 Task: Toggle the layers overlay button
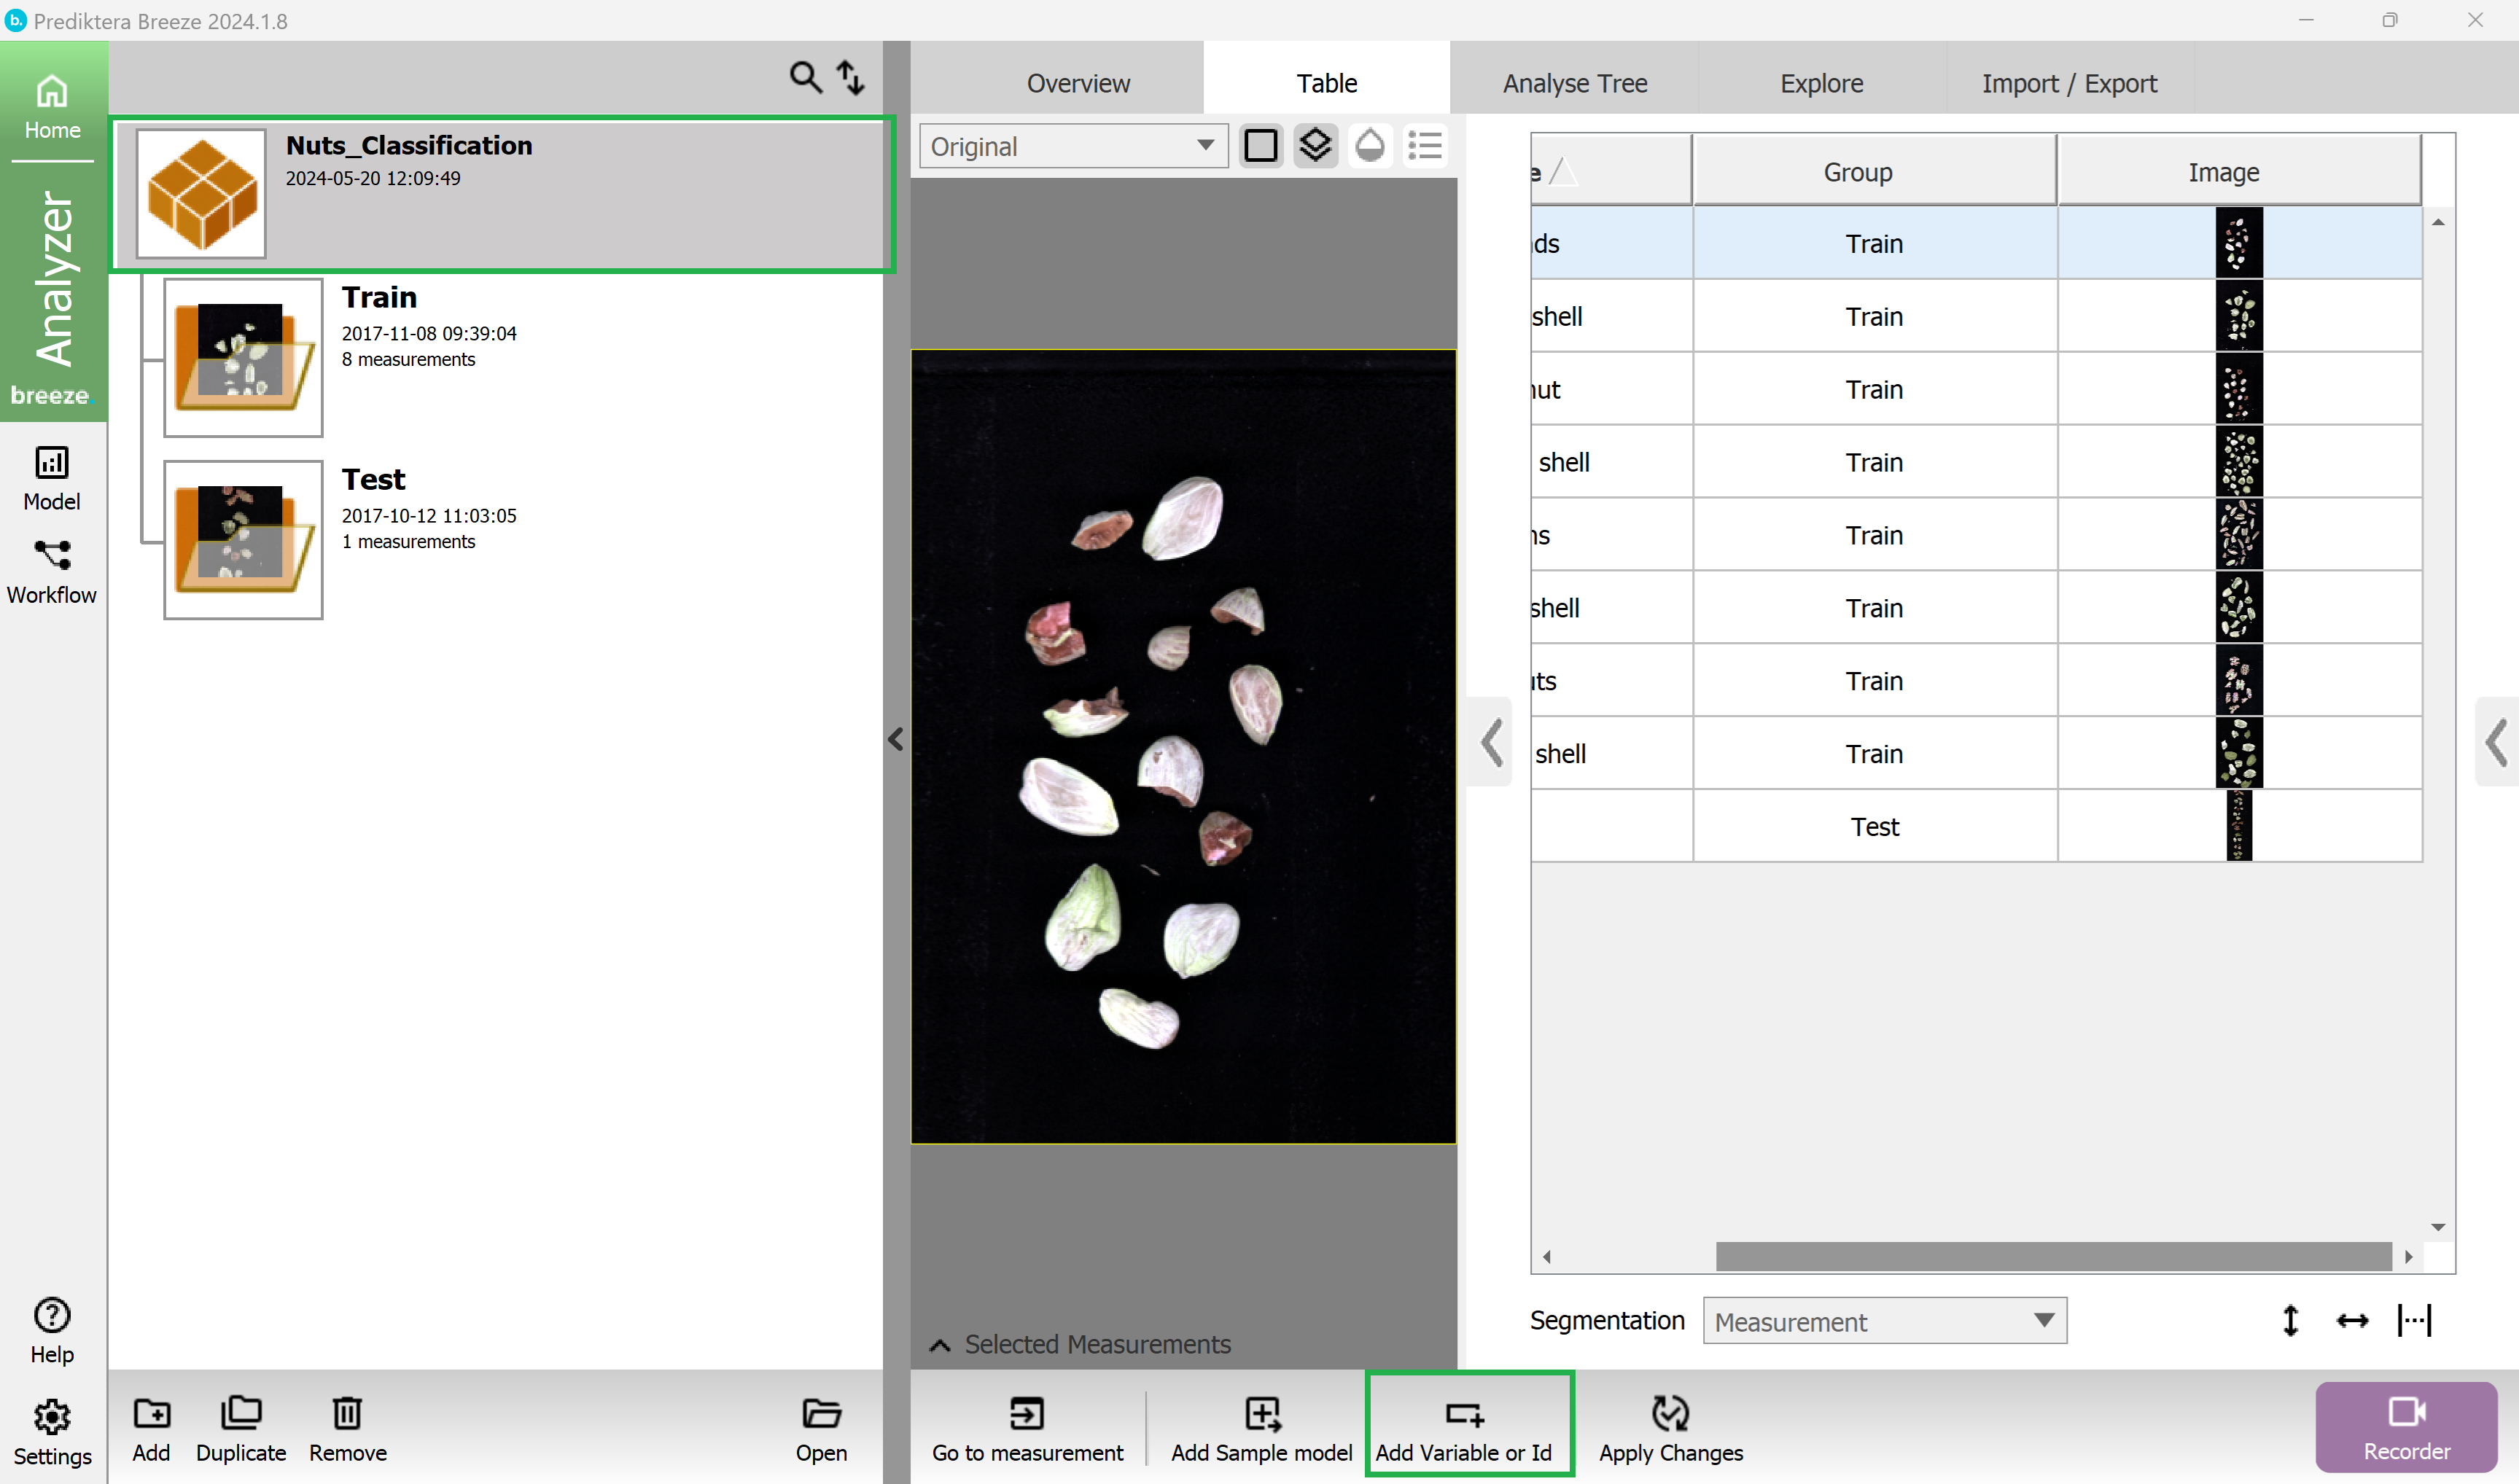(x=1315, y=146)
